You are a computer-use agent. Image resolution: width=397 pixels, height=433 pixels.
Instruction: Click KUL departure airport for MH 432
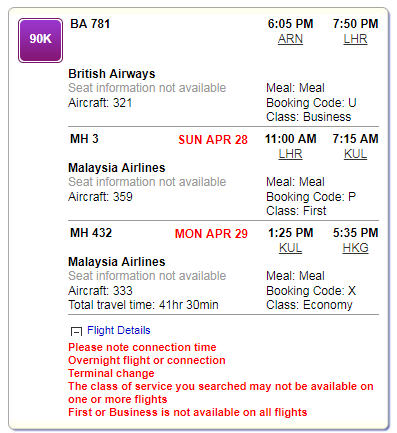(290, 248)
